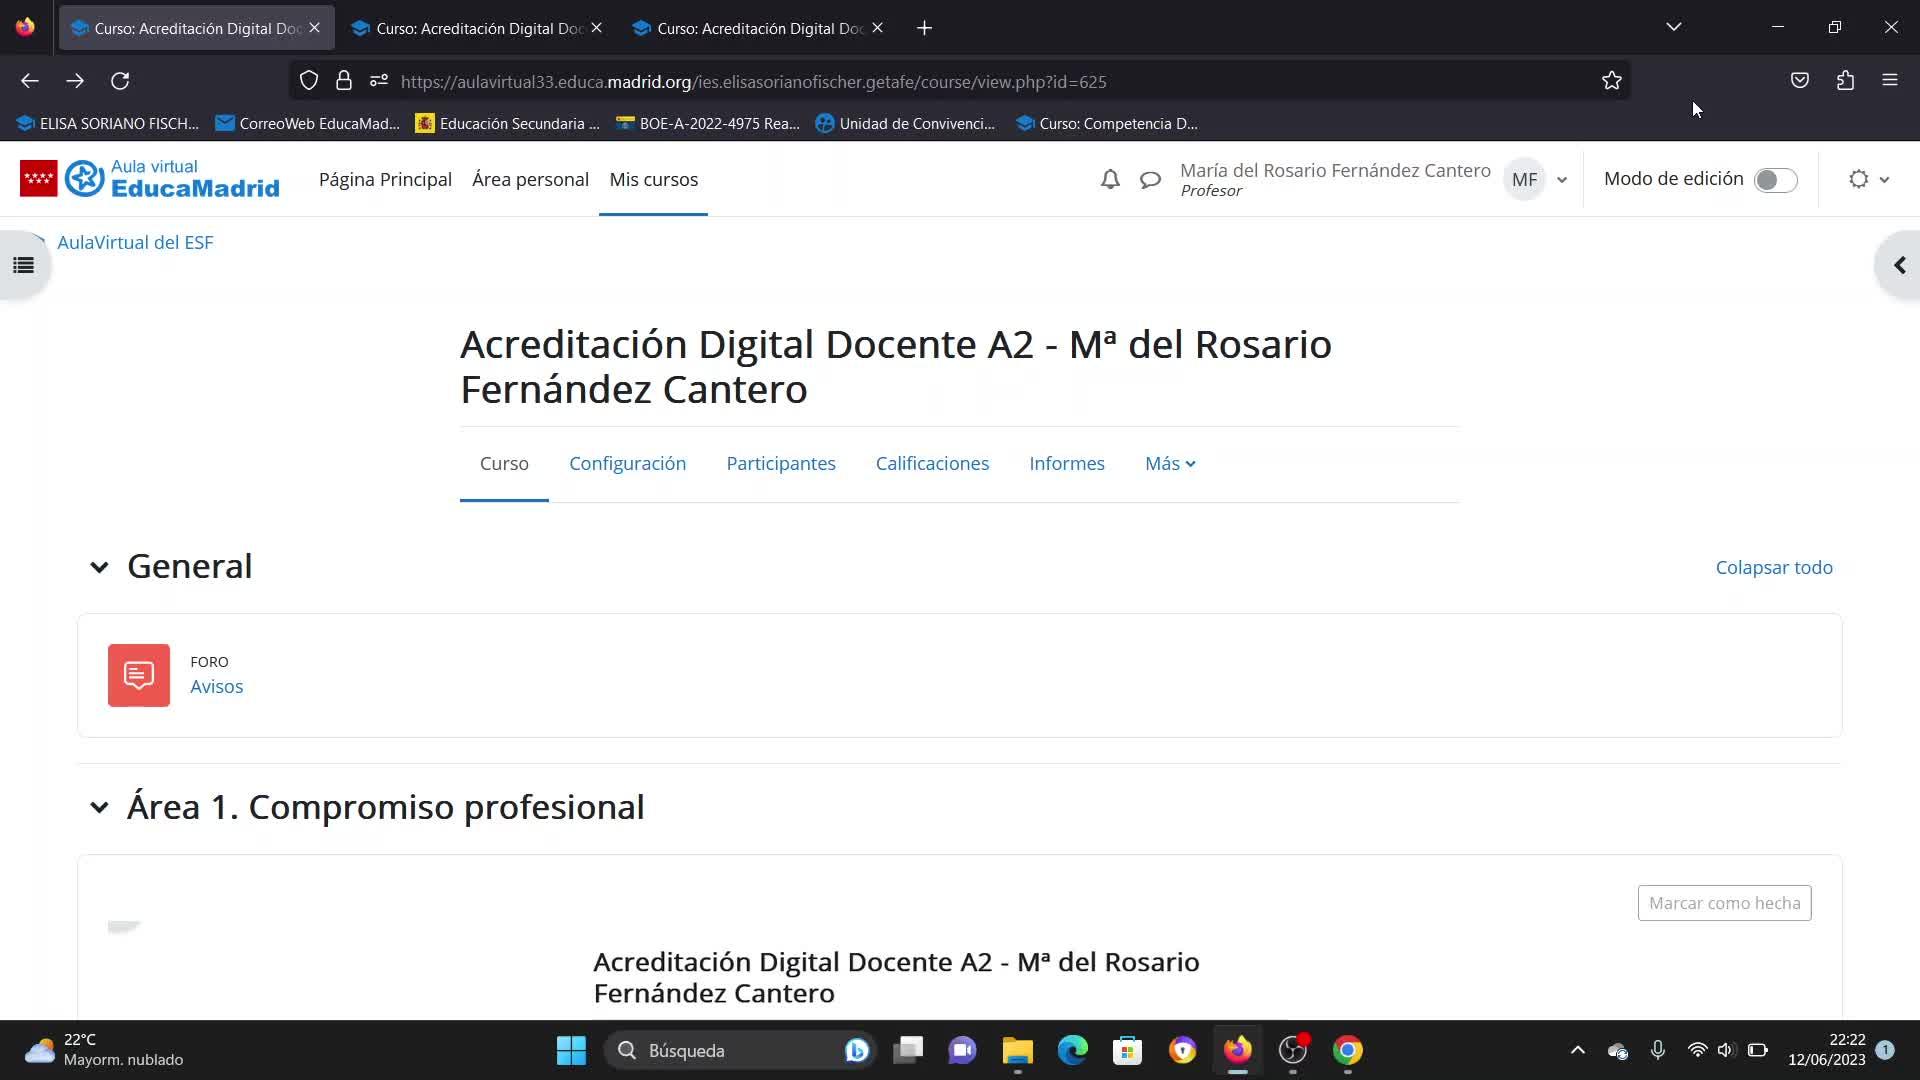
Task: Open the Calificaciones tab
Action: tap(931, 464)
